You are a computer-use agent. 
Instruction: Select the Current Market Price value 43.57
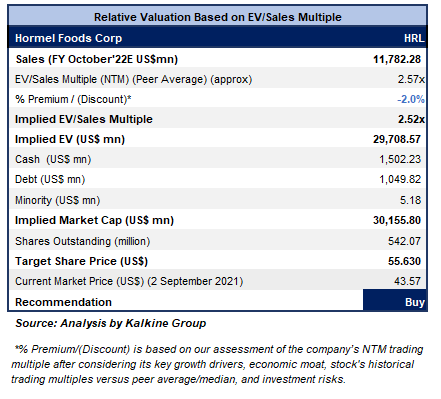(x=407, y=281)
